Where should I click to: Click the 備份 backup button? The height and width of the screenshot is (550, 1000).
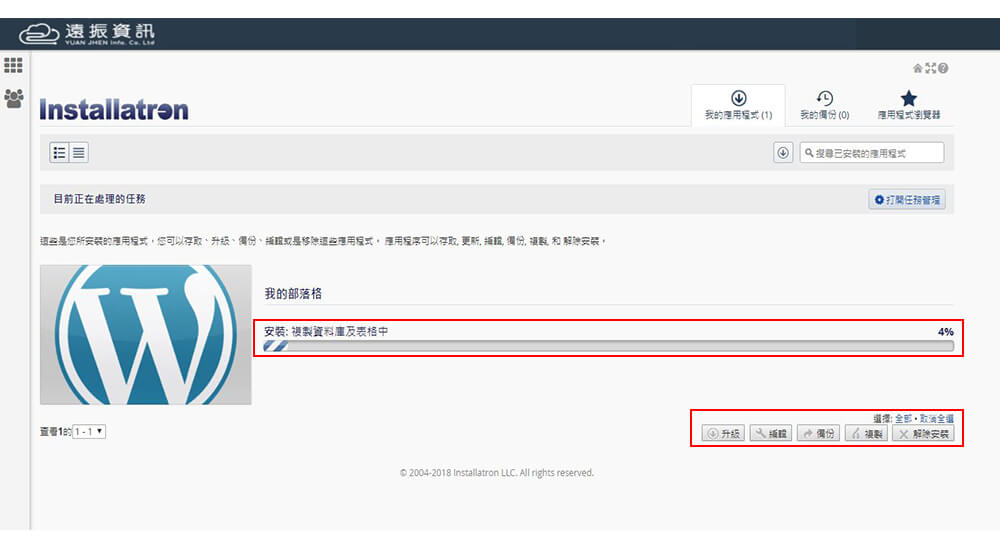818,434
